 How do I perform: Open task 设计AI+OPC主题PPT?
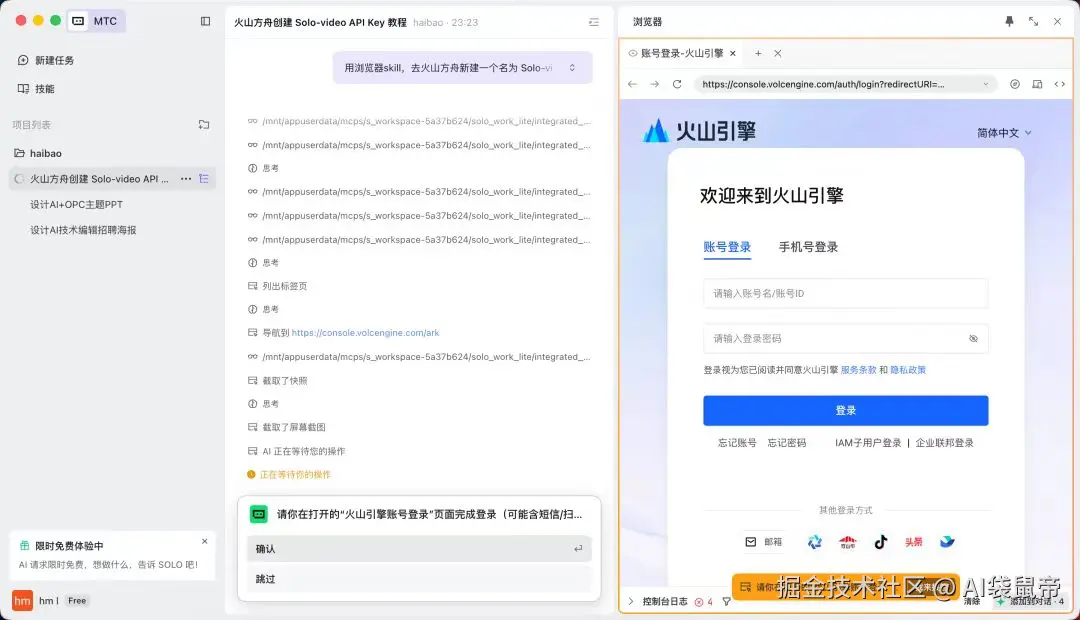click(x=76, y=205)
